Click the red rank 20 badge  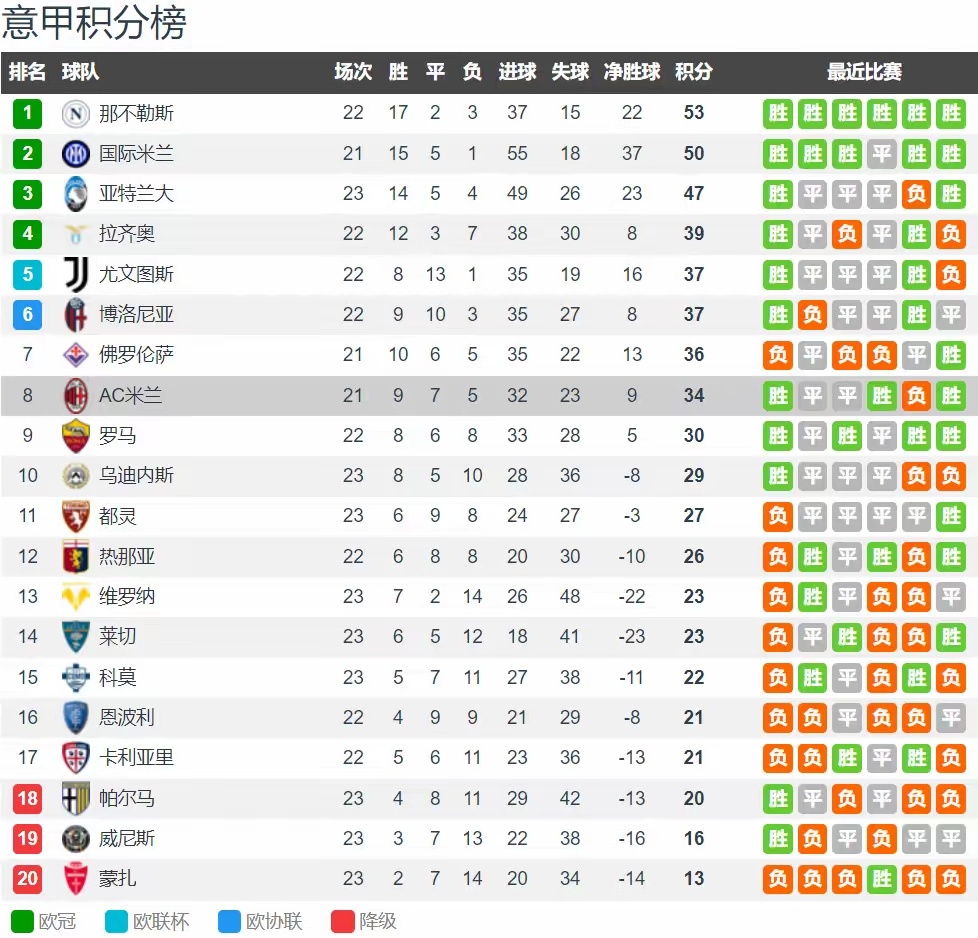click(27, 879)
